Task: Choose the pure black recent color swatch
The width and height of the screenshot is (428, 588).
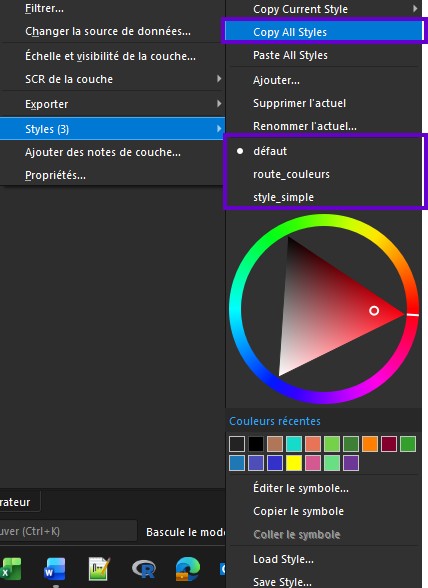Action: pos(256,444)
